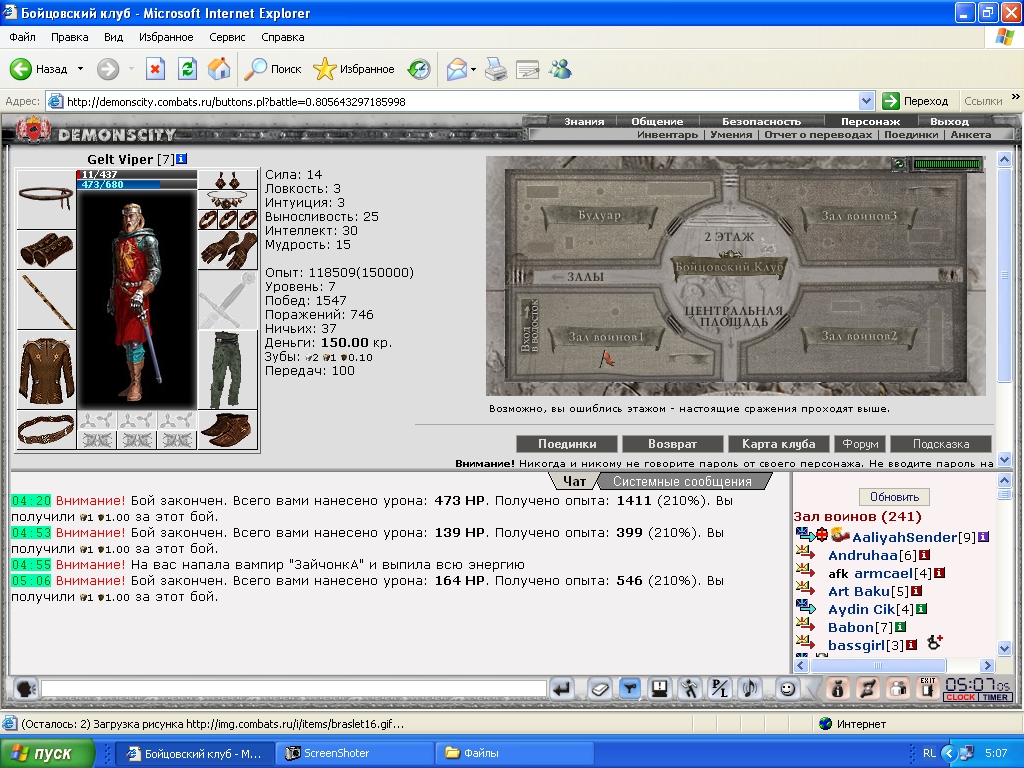
Task: Click Art Baku's red info icon
Action: click(x=916, y=591)
